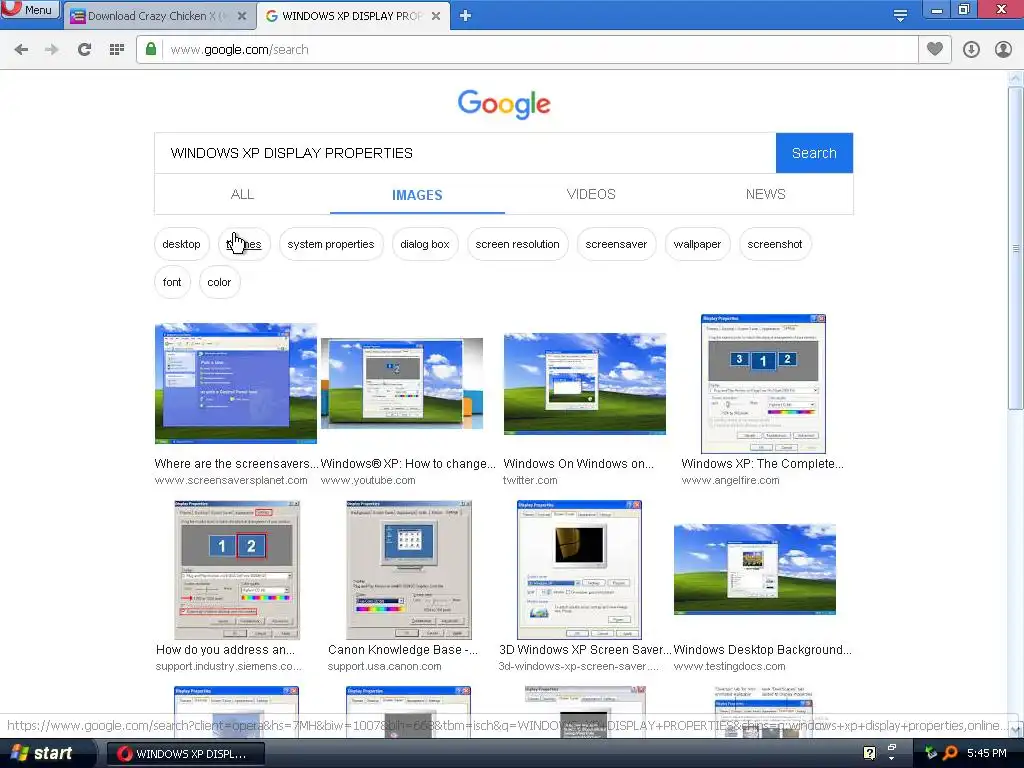Switch to the ALL results tab
This screenshot has width=1024, height=768.
point(242,194)
